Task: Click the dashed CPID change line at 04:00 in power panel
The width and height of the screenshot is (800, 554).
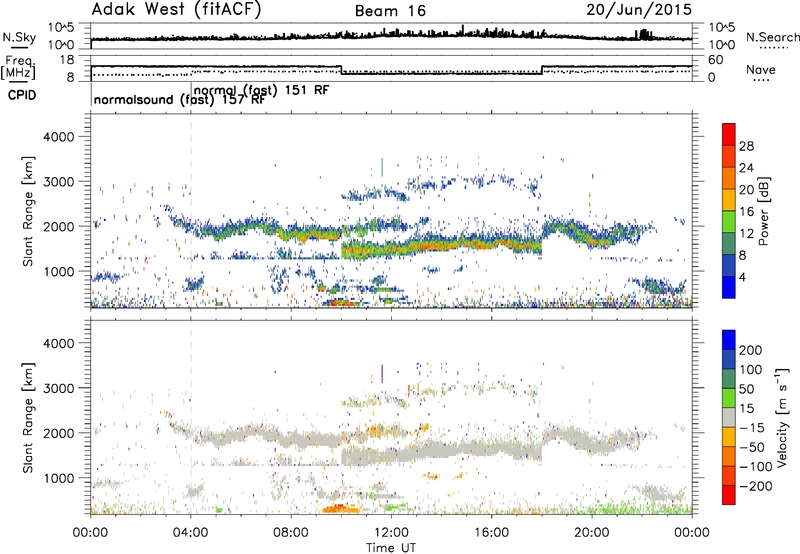Action: pos(191,211)
